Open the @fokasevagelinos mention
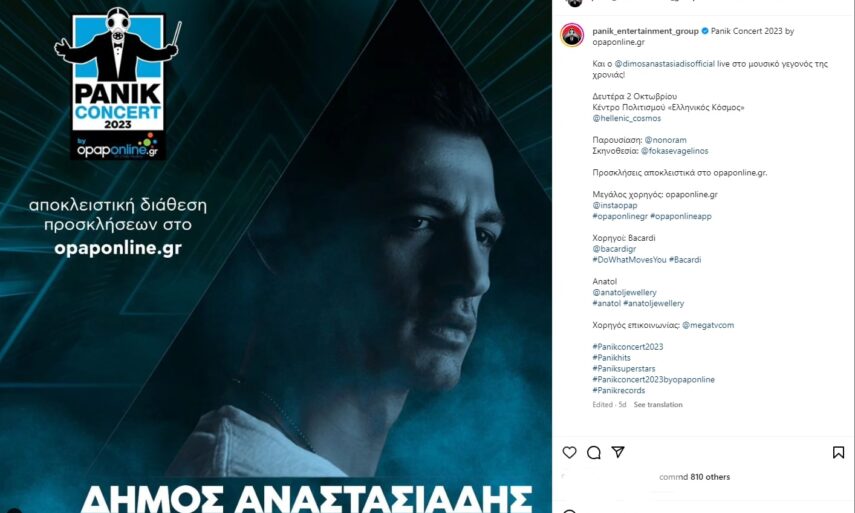 [x=675, y=151]
